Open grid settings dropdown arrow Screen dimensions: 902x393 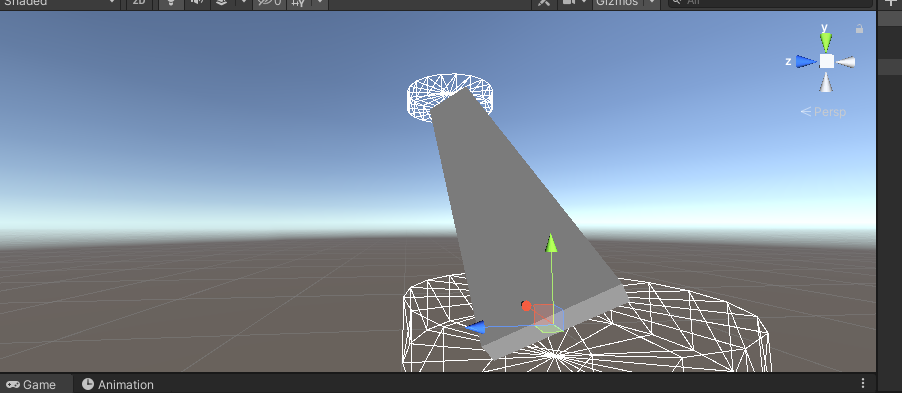(x=320, y=3)
